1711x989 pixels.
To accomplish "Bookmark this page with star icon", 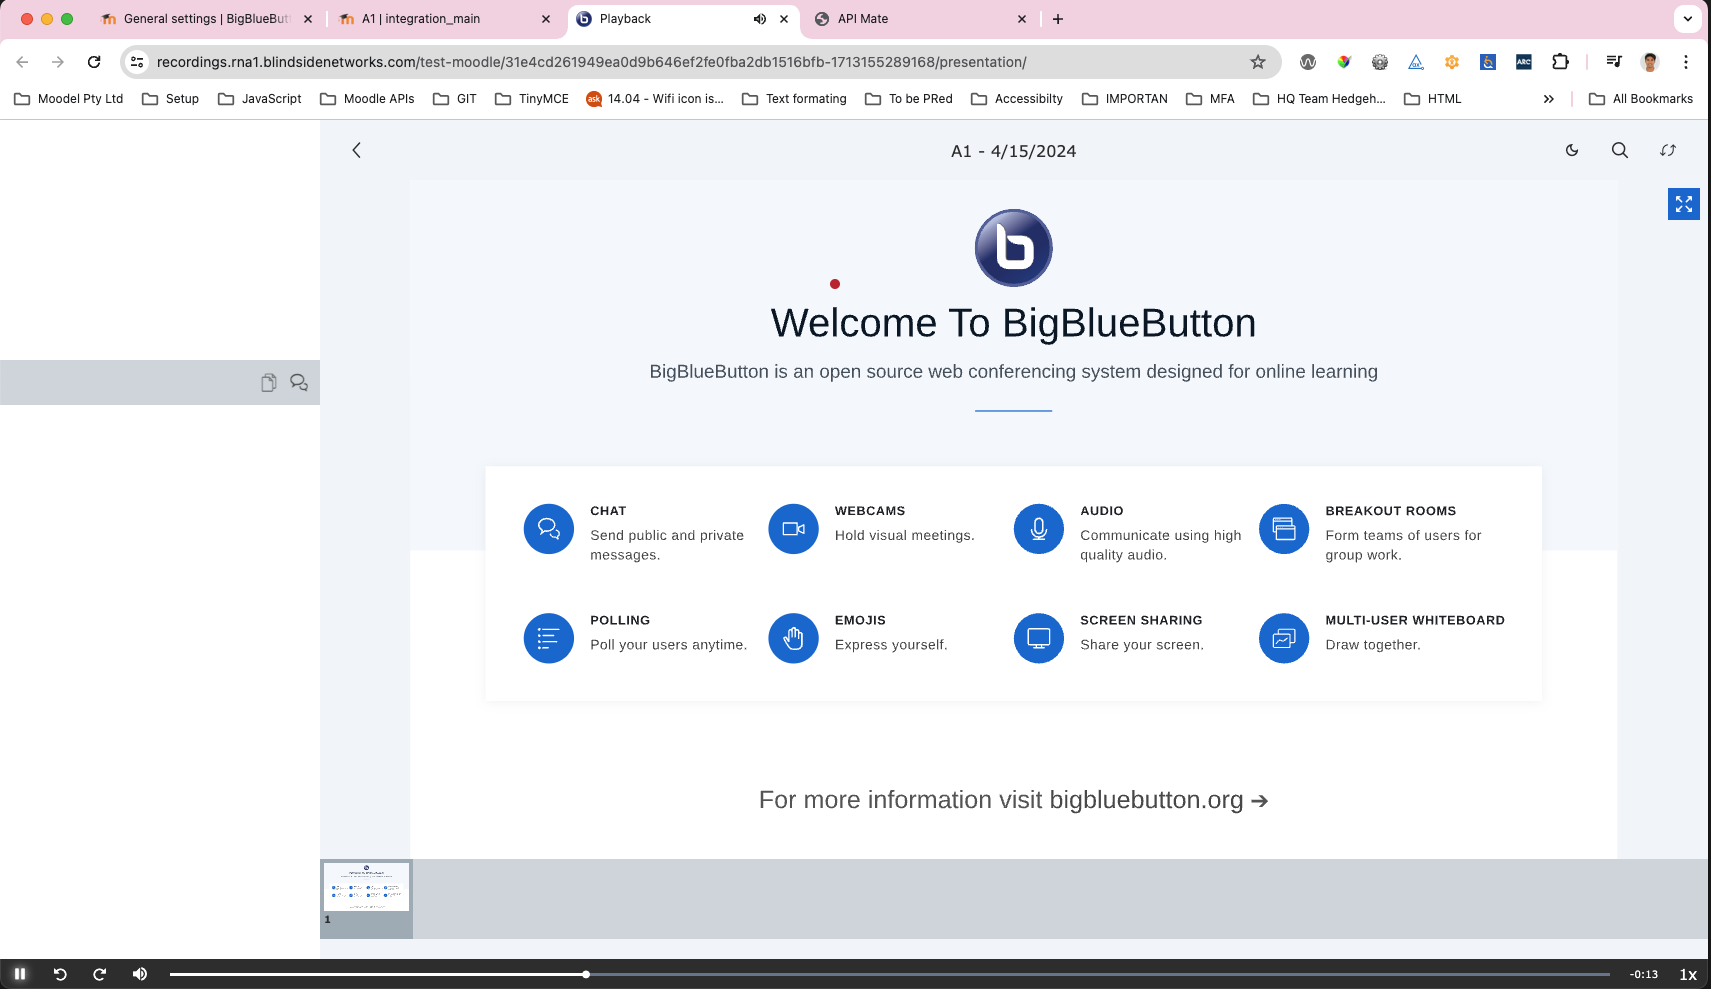I will (1258, 62).
